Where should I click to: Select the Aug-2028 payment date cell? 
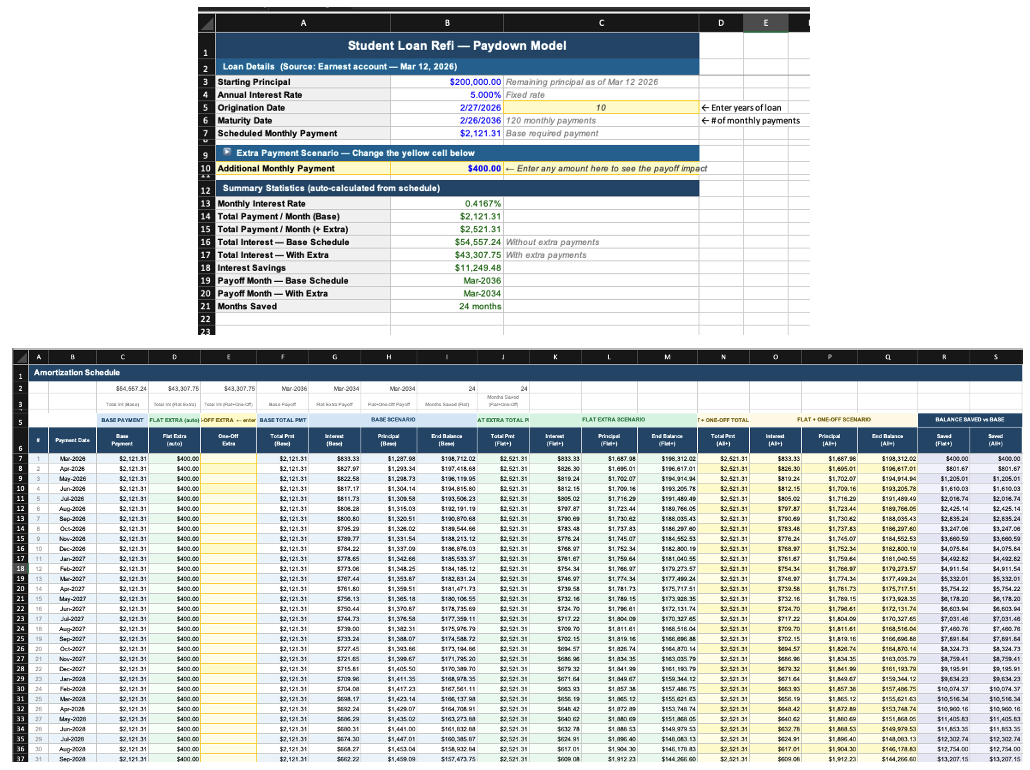[72, 749]
